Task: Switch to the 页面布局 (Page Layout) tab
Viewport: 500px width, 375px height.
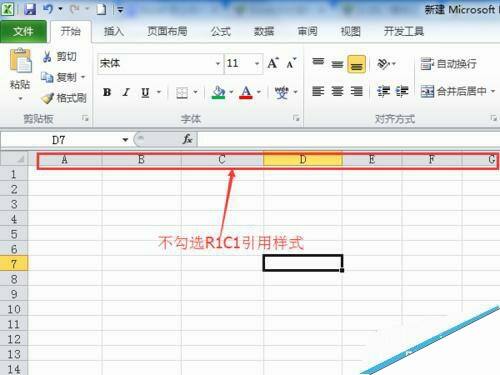Action: tap(167, 32)
